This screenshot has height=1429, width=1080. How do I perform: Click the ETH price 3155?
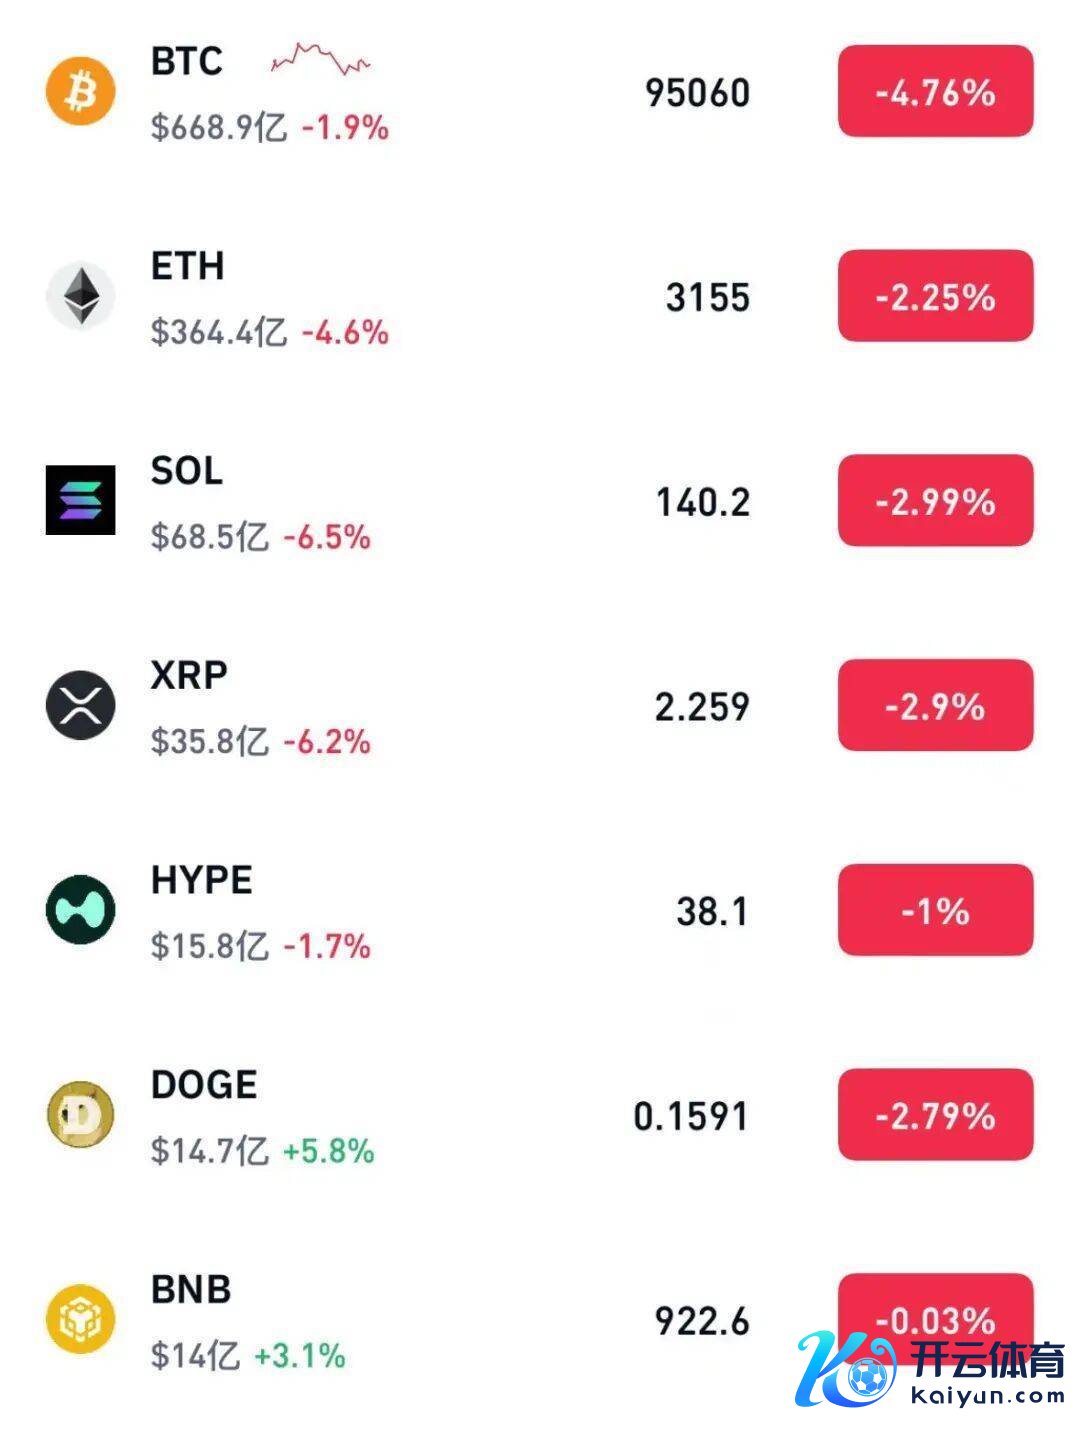pos(707,298)
